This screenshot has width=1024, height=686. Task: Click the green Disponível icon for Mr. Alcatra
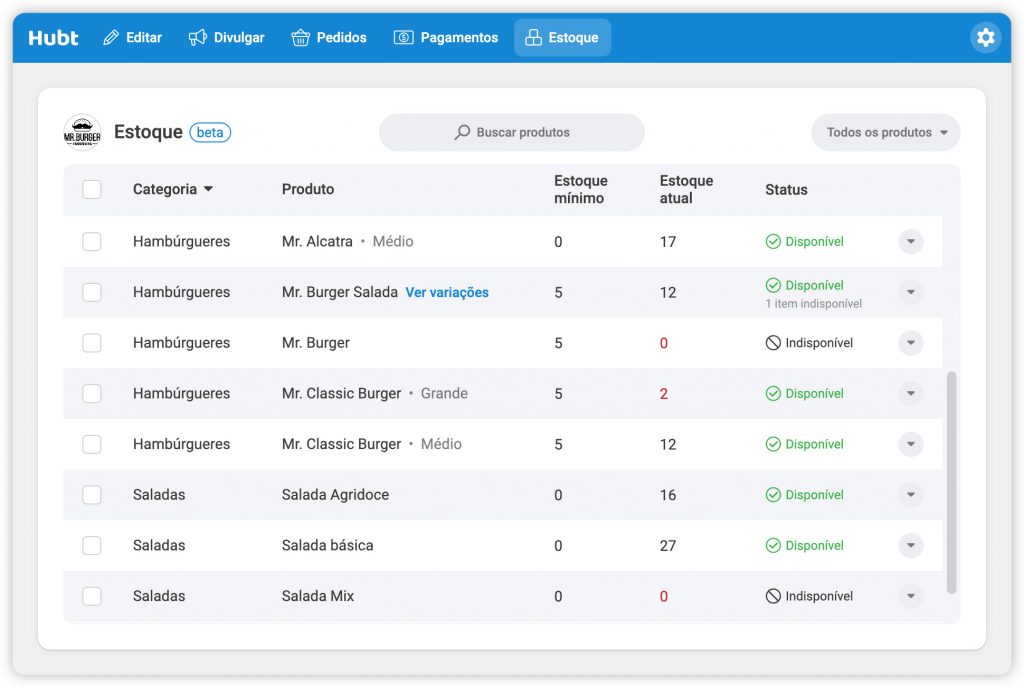773,242
